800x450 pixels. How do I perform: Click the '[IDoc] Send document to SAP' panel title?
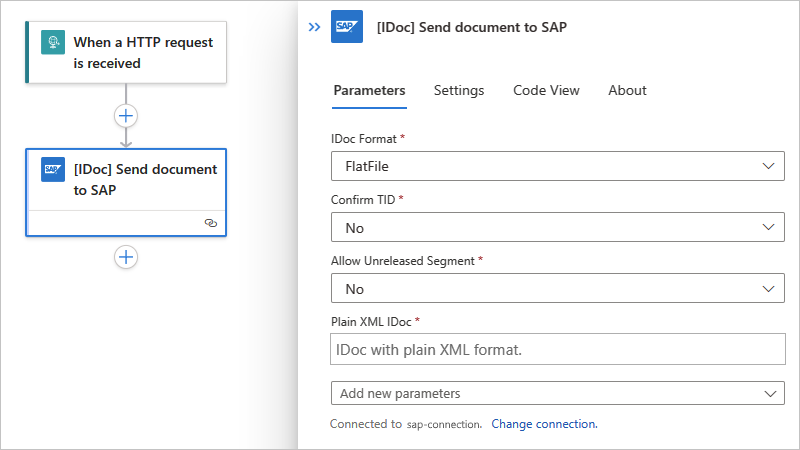pyautogui.click(x=472, y=27)
